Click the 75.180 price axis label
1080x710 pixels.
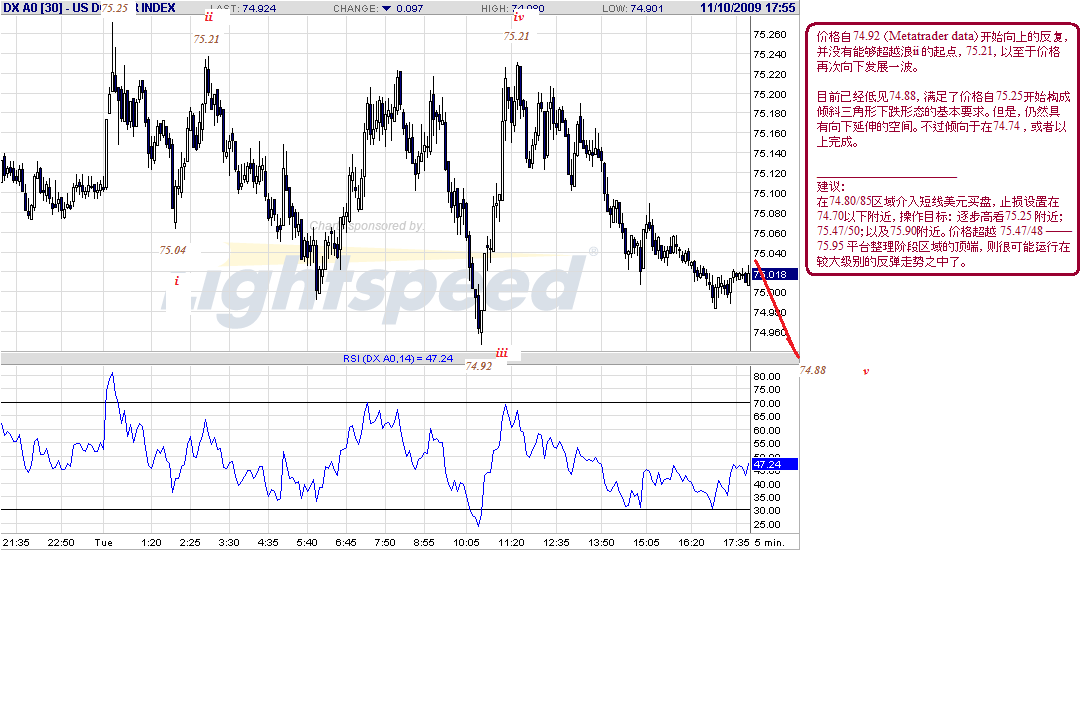(770, 114)
